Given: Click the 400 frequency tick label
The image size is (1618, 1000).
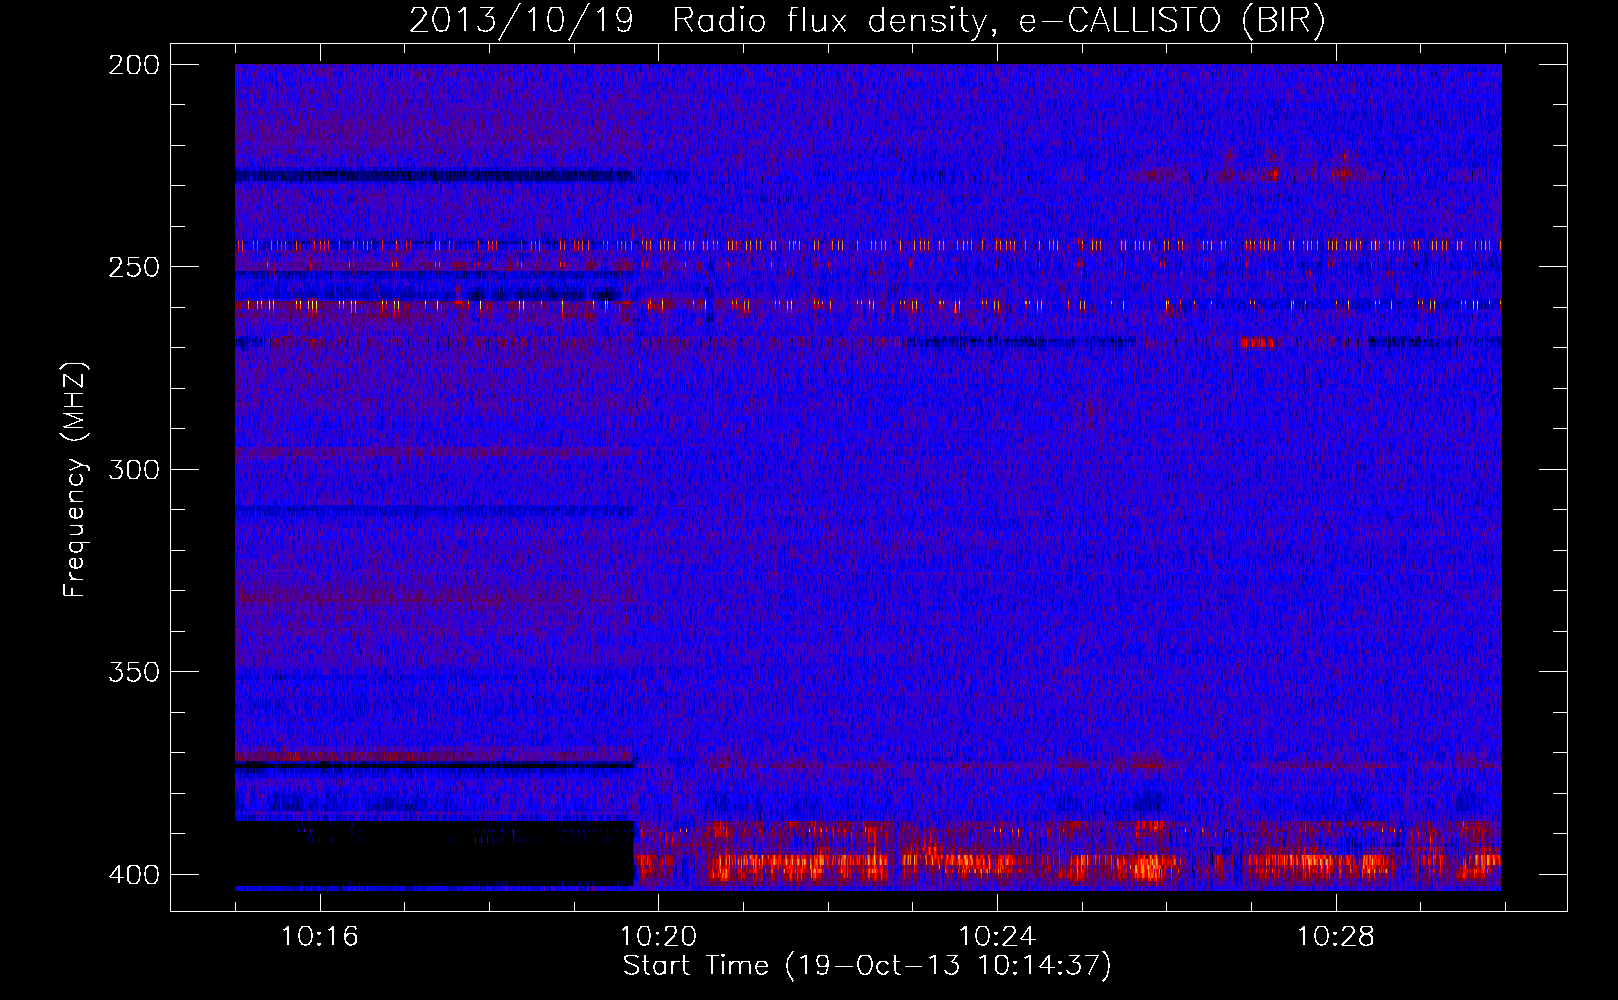Looking at the screenshot, I should (134, 875).
